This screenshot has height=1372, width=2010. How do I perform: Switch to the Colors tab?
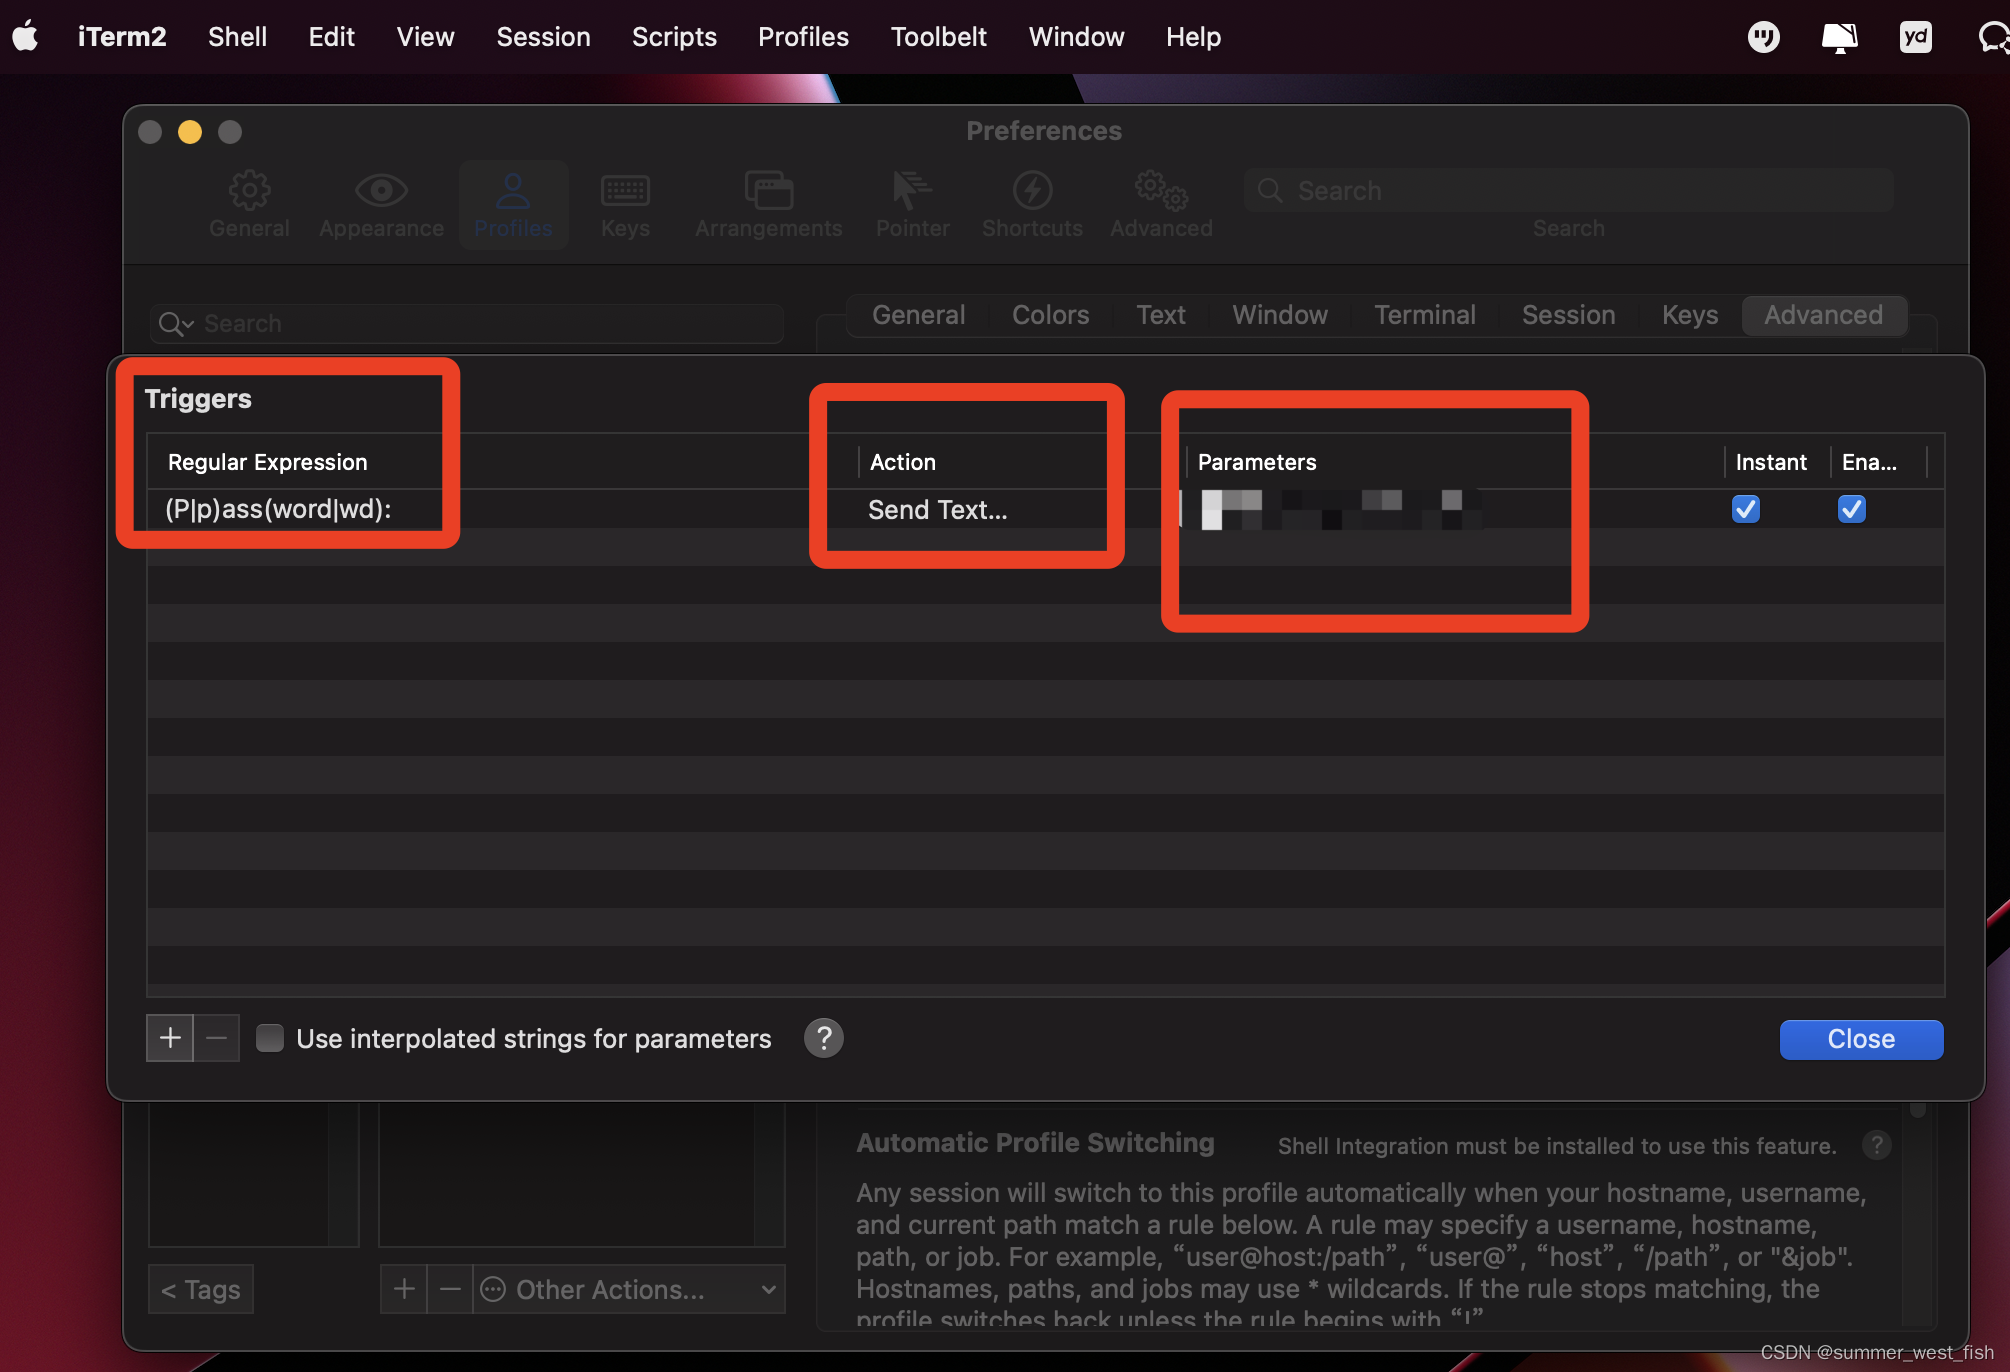click(x=1050, y=315)
